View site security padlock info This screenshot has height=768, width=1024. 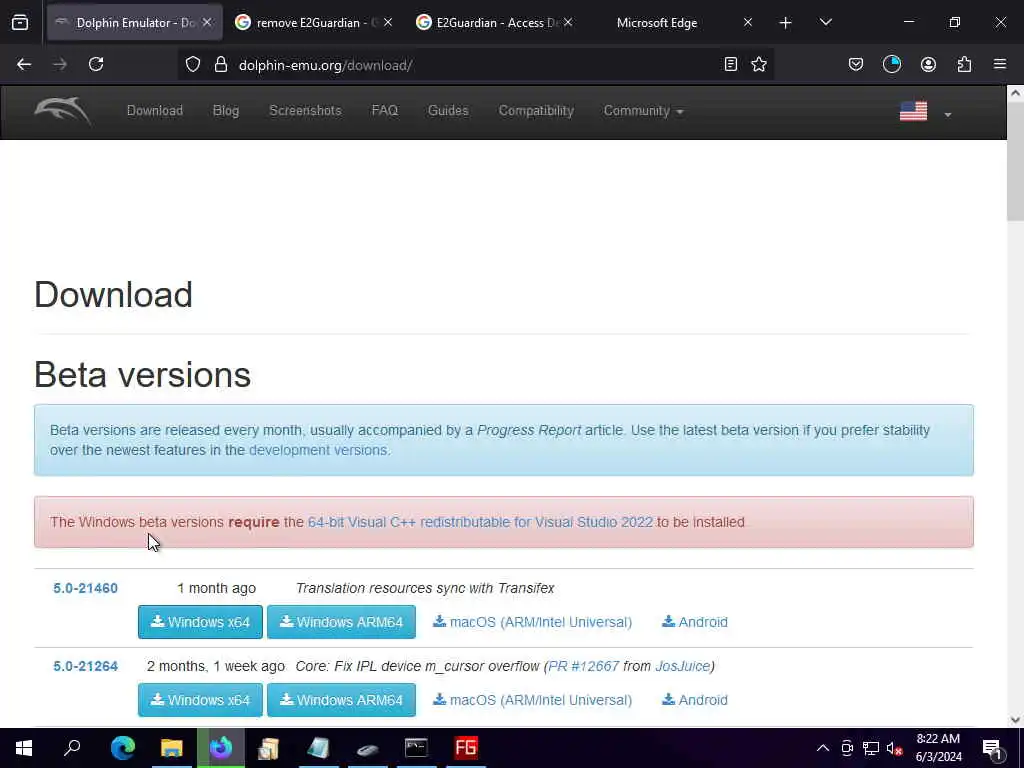click(221, 64)
